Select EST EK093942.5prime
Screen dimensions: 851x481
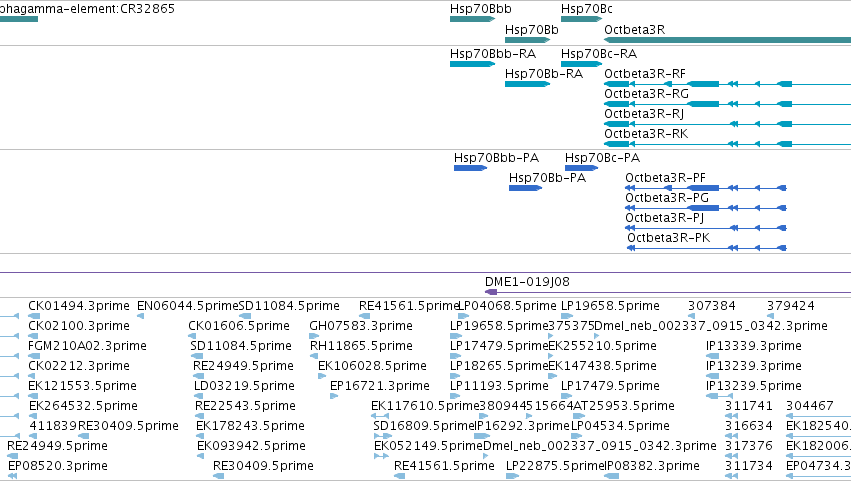(x=251, y=446)
